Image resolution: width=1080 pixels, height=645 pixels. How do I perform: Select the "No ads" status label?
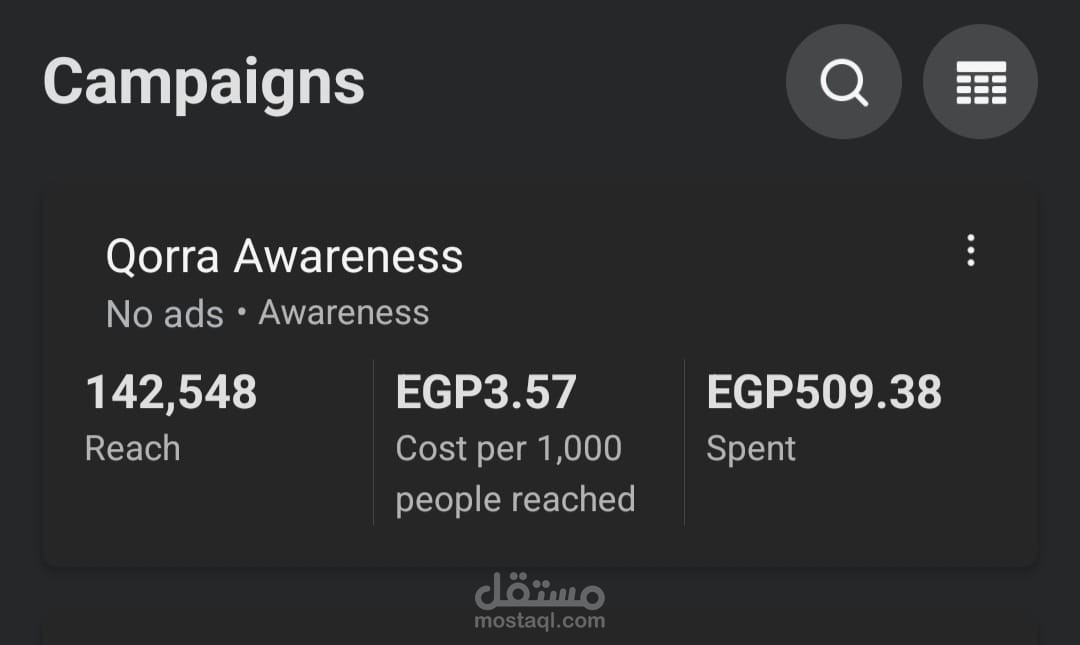coord(164,314)
